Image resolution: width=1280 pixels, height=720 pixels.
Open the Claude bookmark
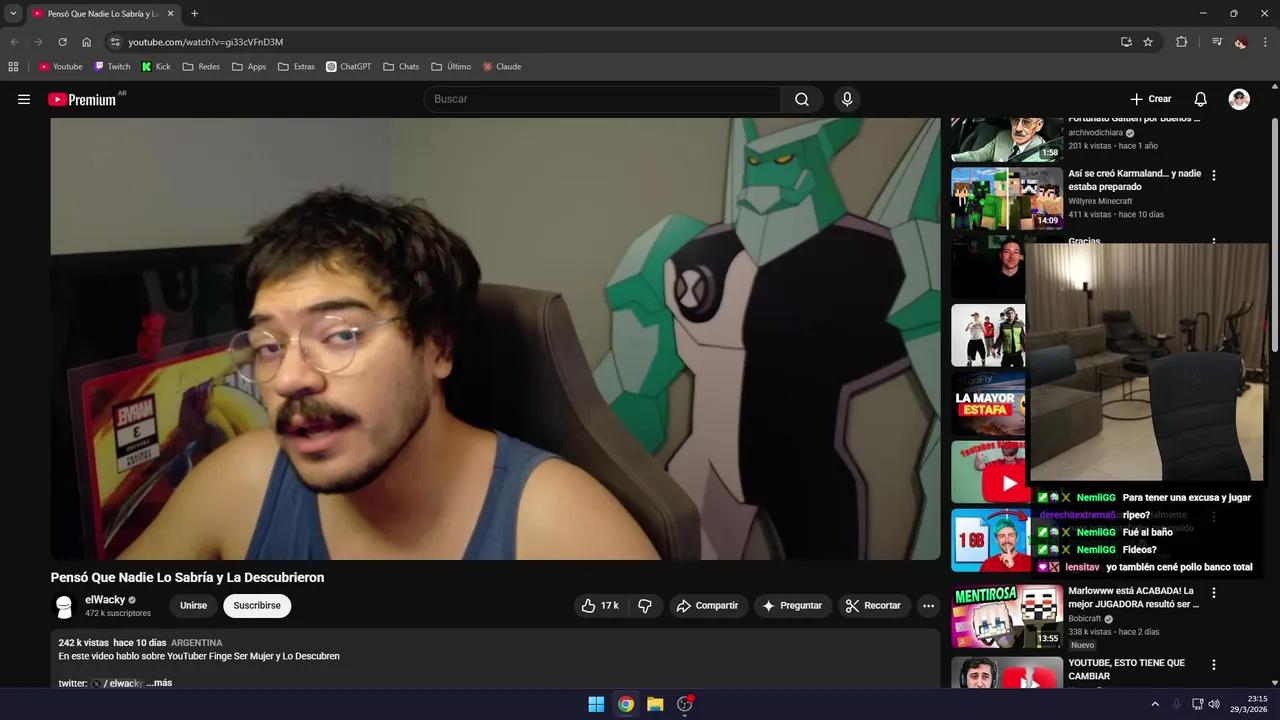[x=502, y=67]
